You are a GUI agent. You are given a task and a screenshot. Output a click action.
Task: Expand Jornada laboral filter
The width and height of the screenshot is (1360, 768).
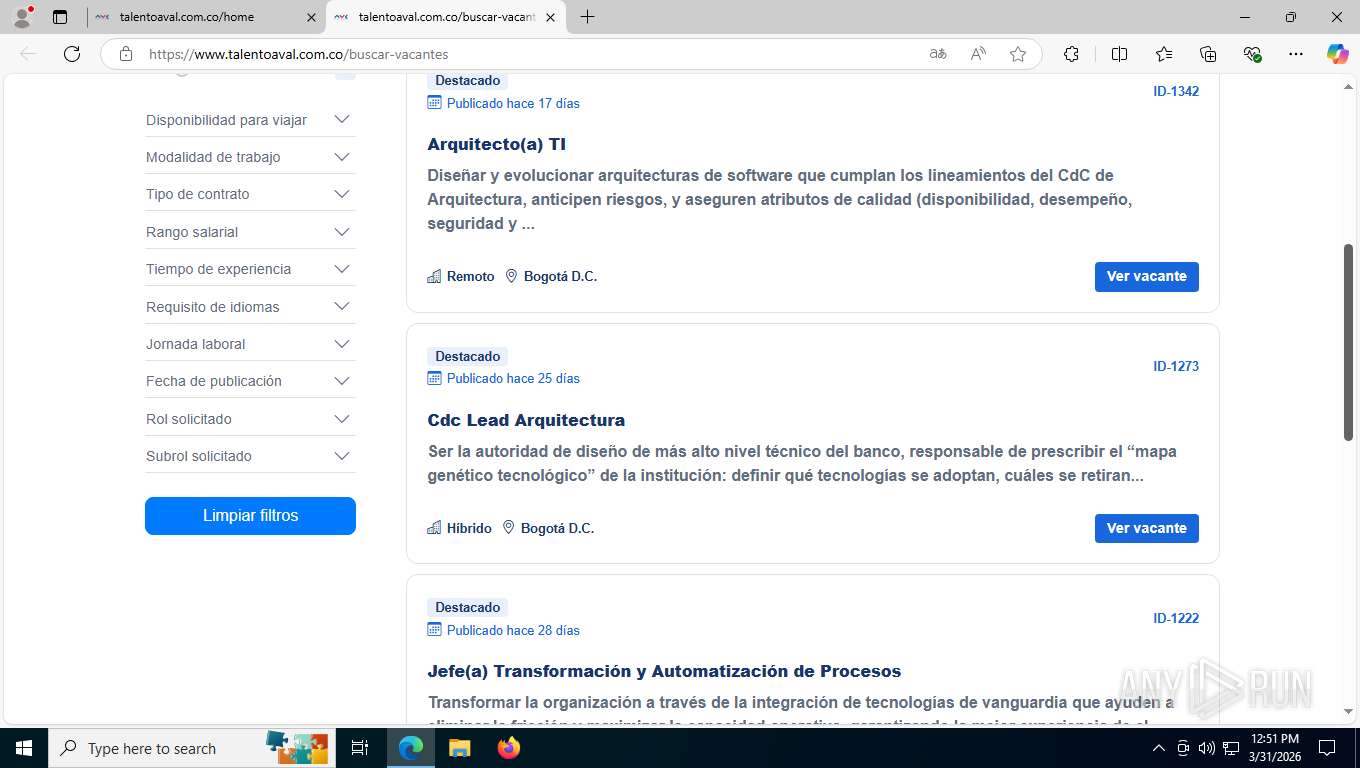(x=250, y=344)
